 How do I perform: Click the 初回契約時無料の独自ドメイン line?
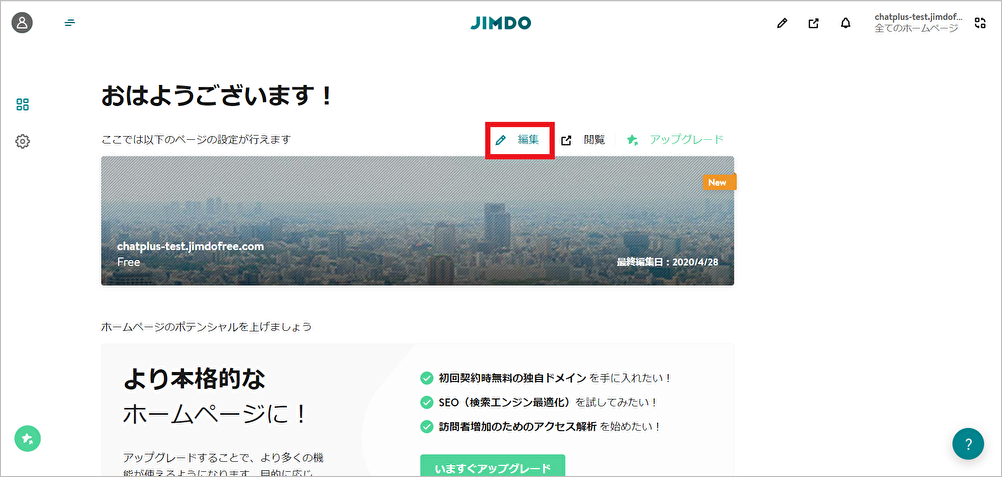(x=555, y=378)
